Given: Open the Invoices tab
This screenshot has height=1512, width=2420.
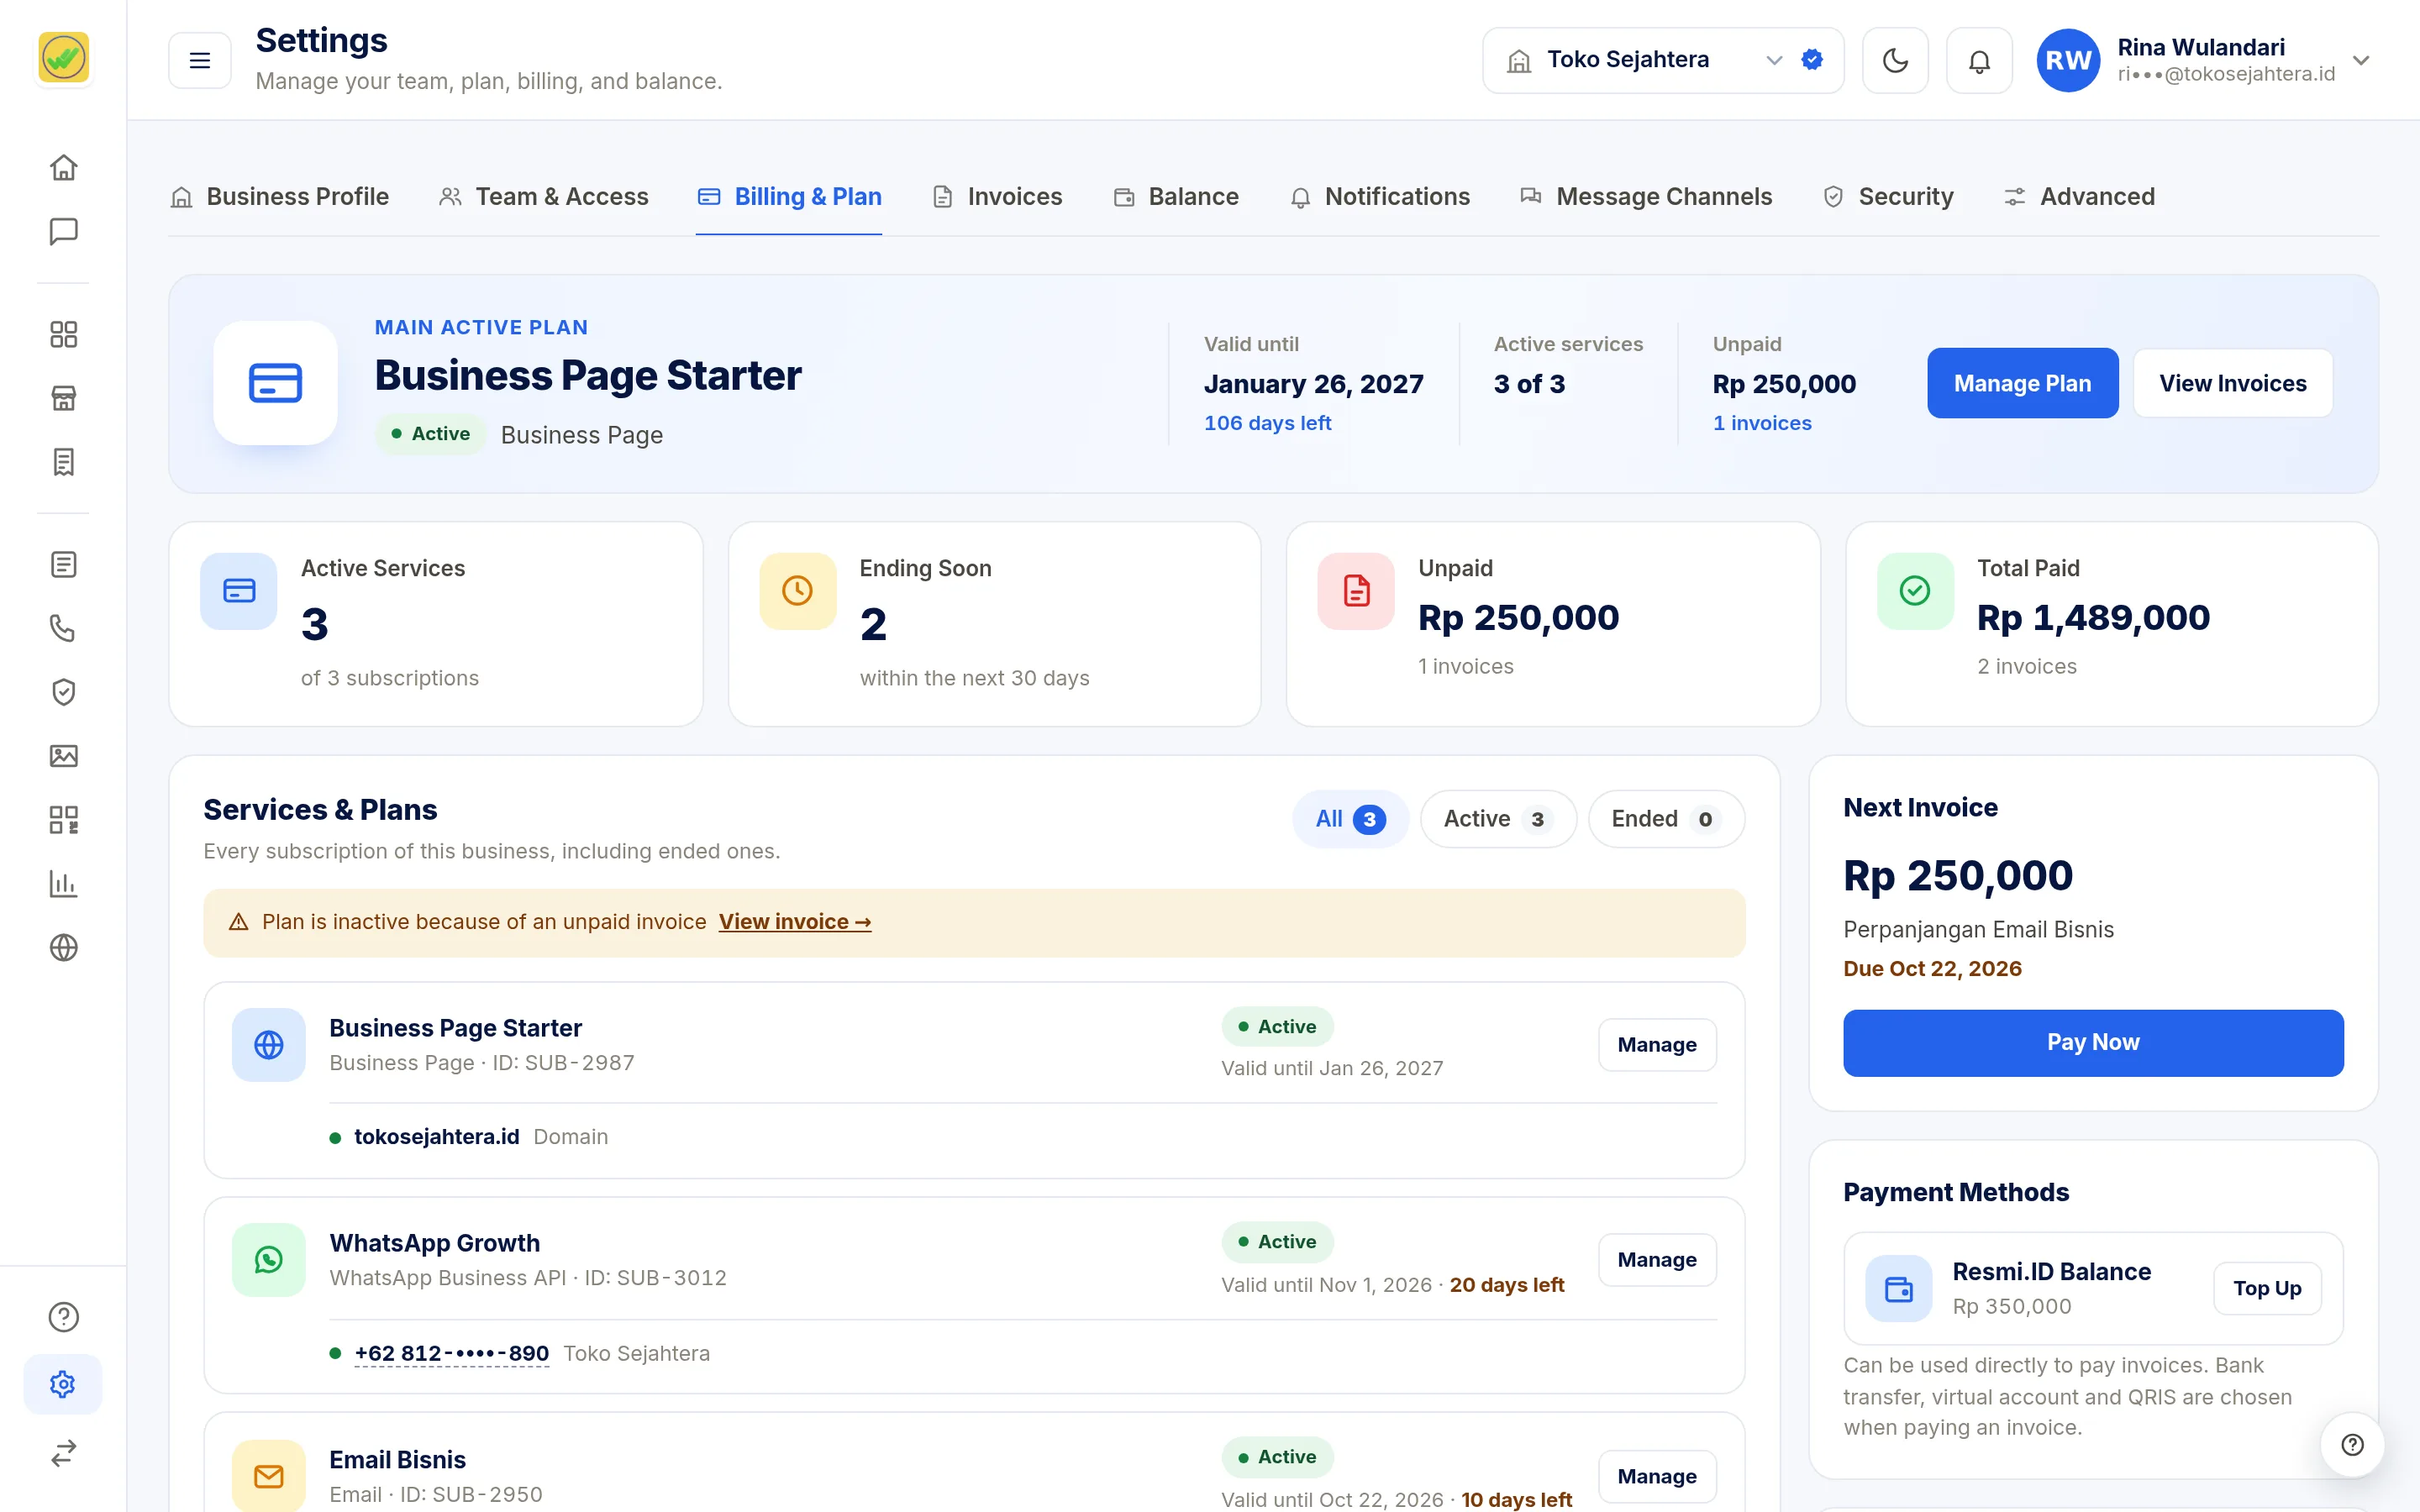Looking at the screenshot, I should 997,197.
